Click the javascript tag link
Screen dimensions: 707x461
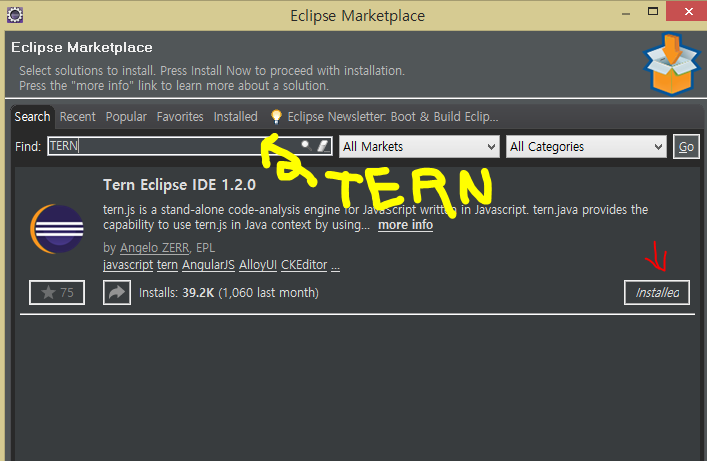(x=128, y=265)
